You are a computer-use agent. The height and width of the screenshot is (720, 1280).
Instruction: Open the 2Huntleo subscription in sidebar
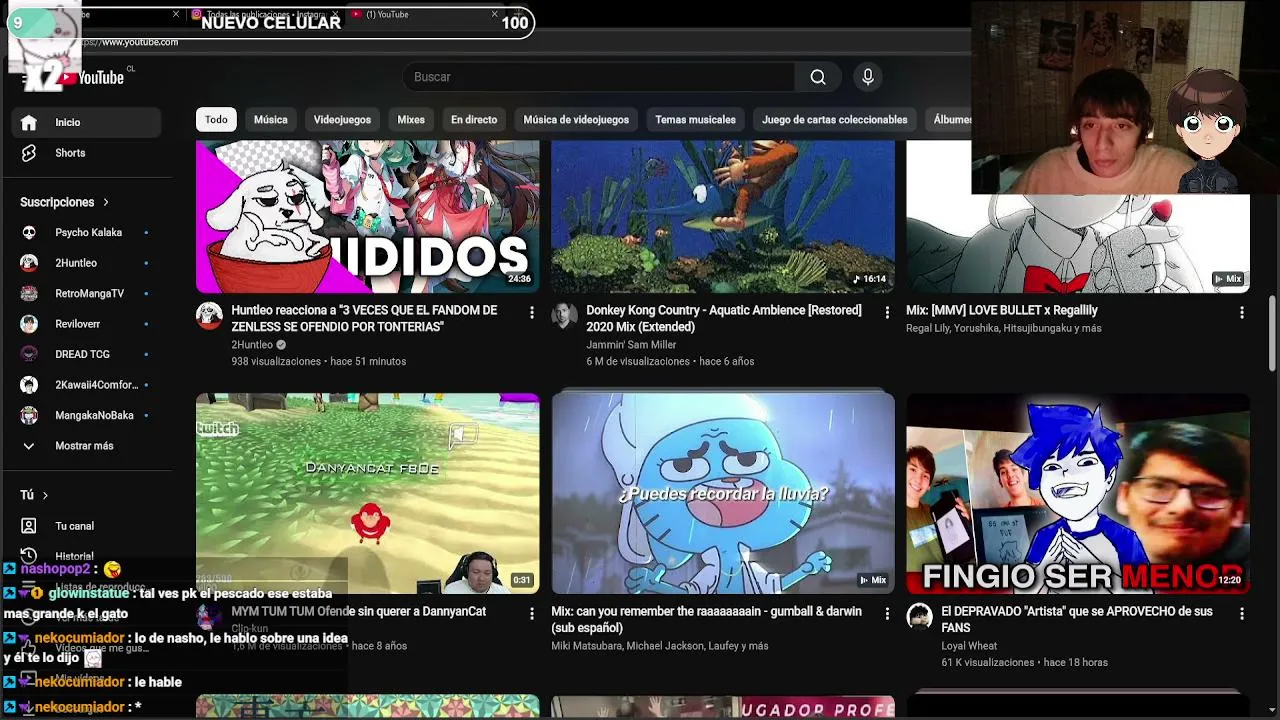click(86, 263)
